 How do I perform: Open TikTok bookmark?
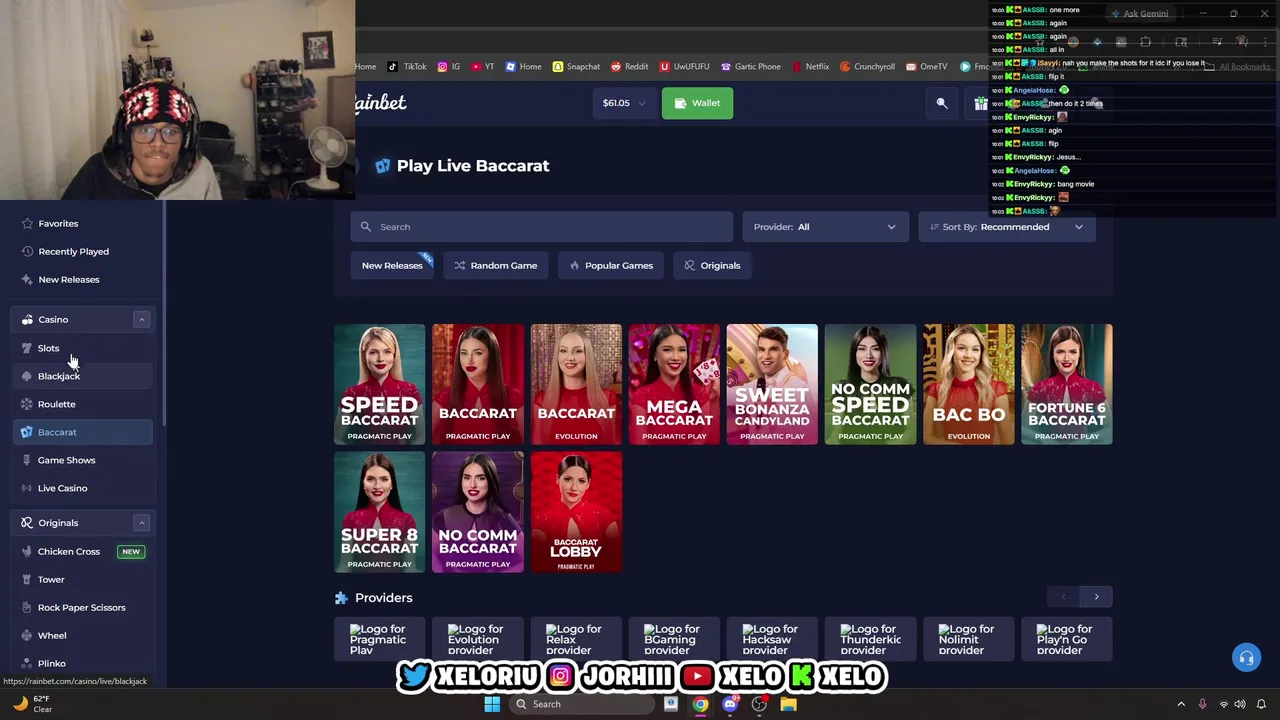407,66
